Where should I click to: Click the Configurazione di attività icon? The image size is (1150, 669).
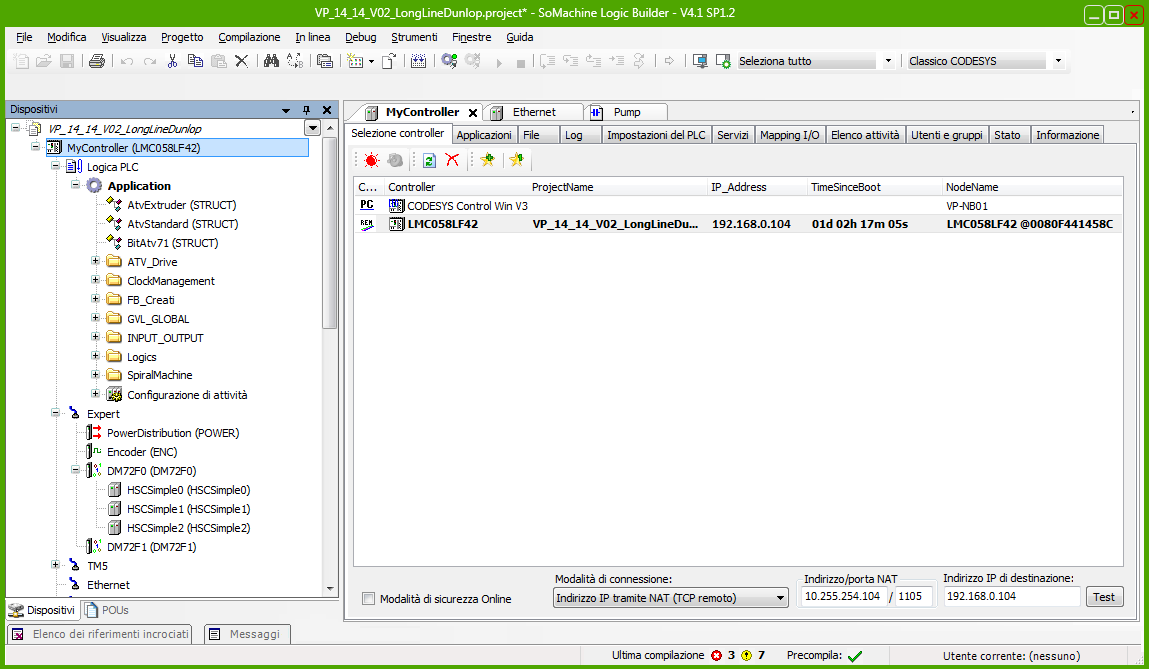pos(114,395)
